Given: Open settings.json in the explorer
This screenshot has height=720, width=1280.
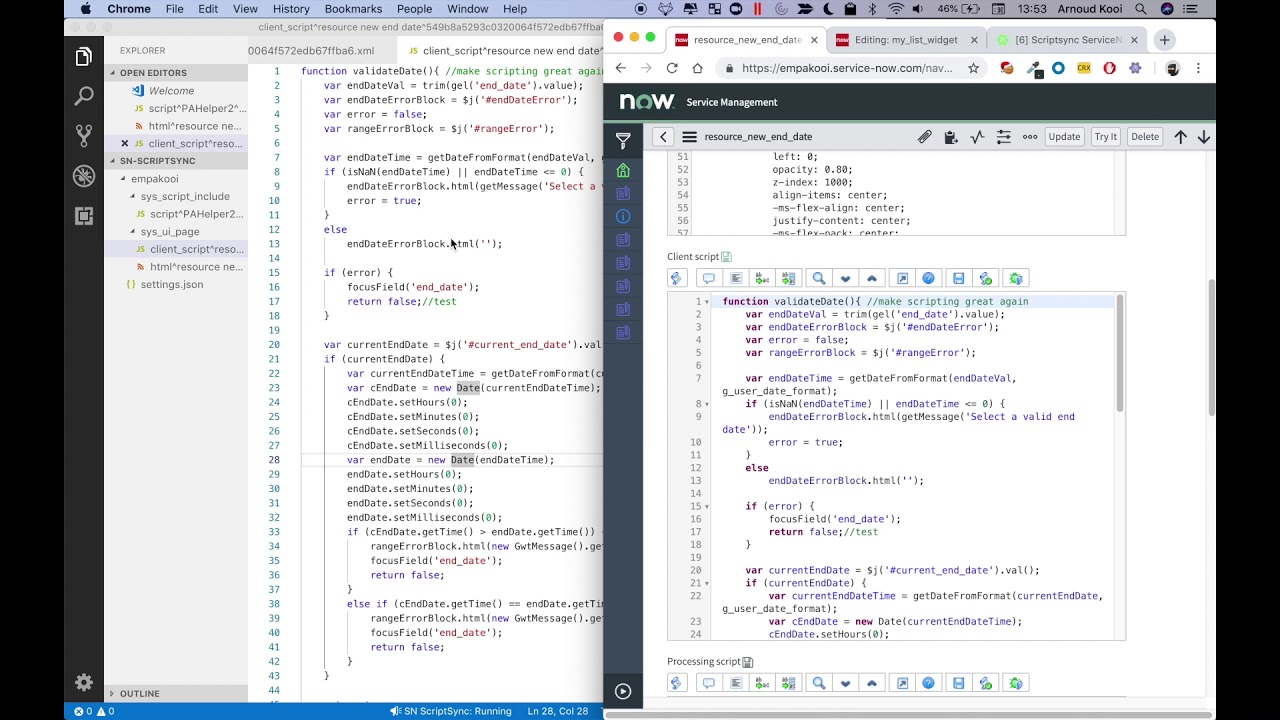Looking at the screenshot, I should pos(172,285).
